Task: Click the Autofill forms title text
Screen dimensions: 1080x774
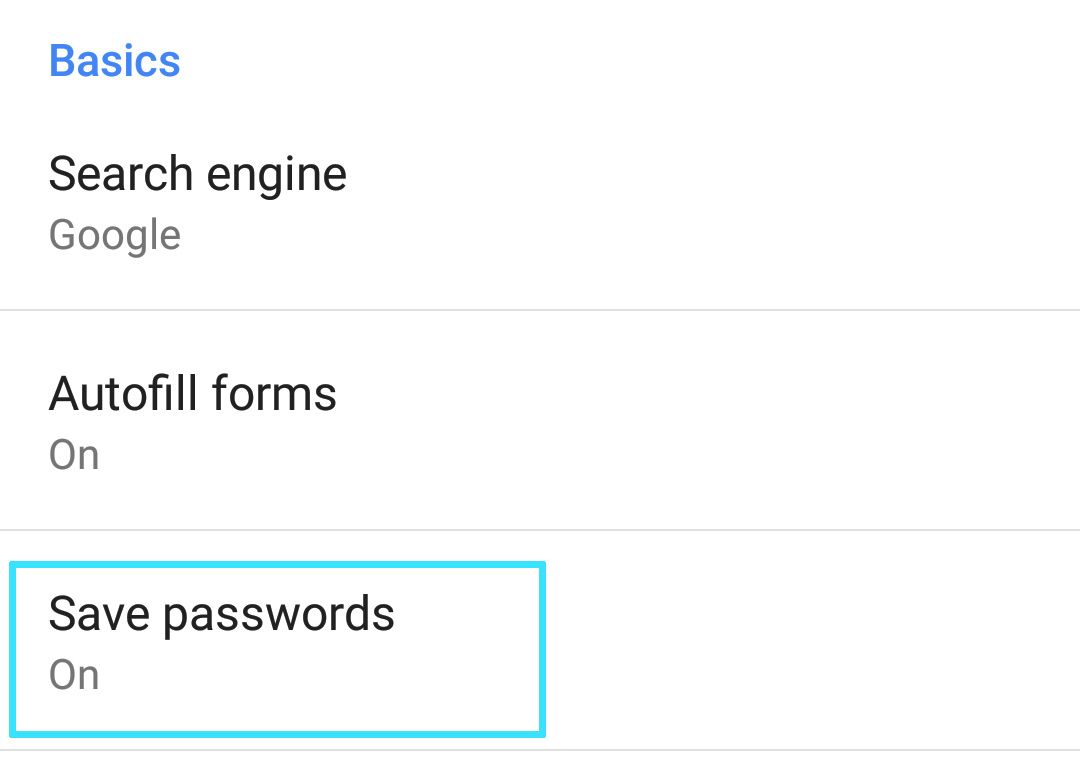Action: [x=193, y=394]
